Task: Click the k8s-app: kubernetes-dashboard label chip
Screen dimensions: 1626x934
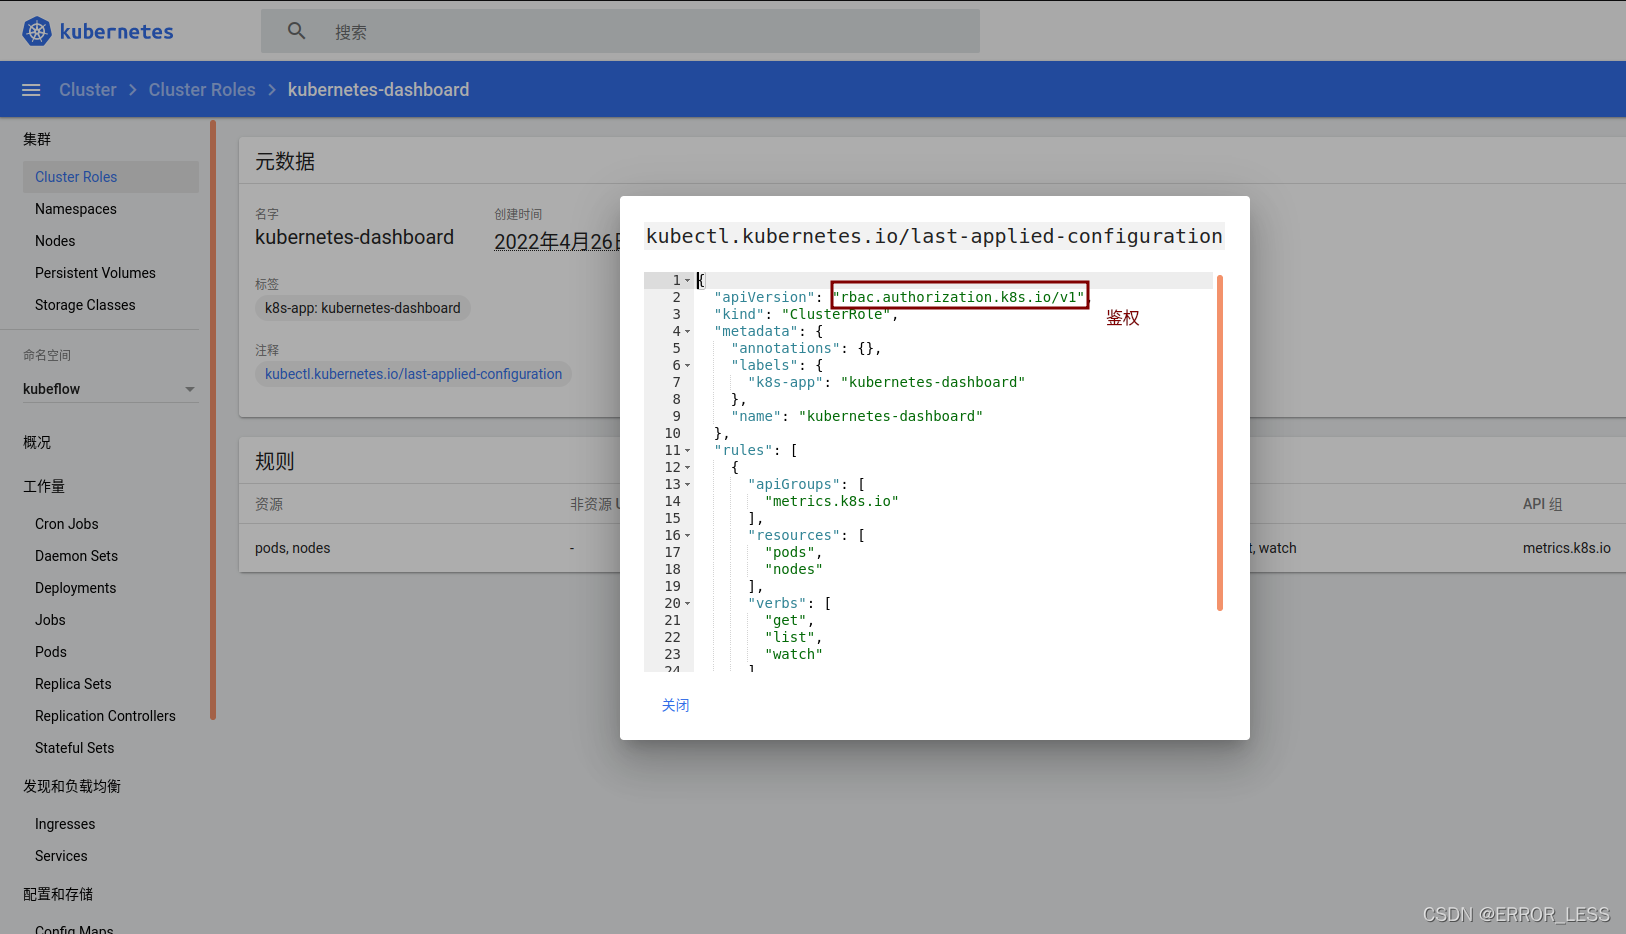Action: [362, 308]
